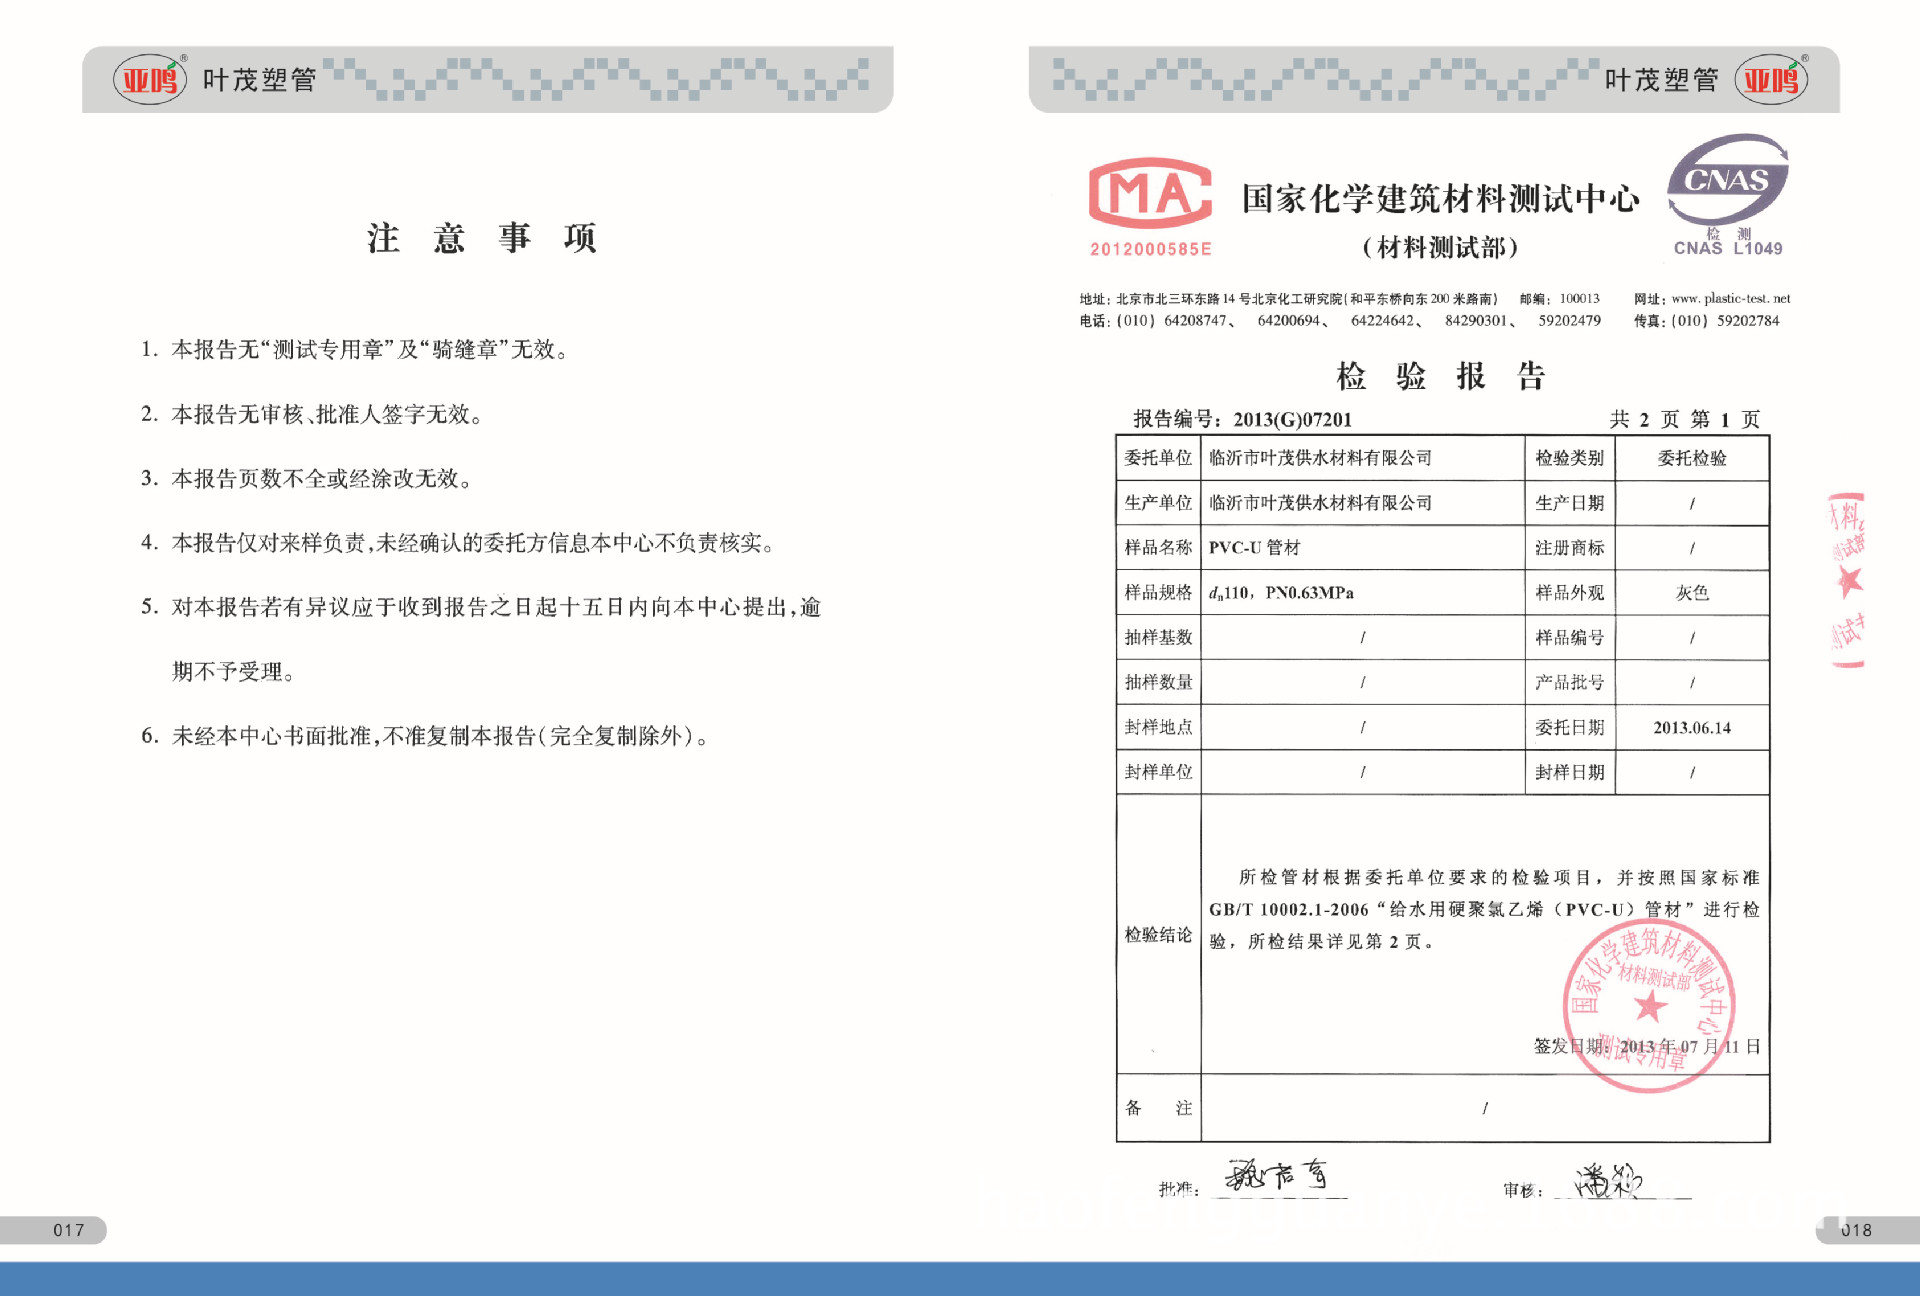Image resolution: width=1920 pixels, height=1296 pixels.
Task: Click the 封样日期 label cell
Action: [1570, 772]
